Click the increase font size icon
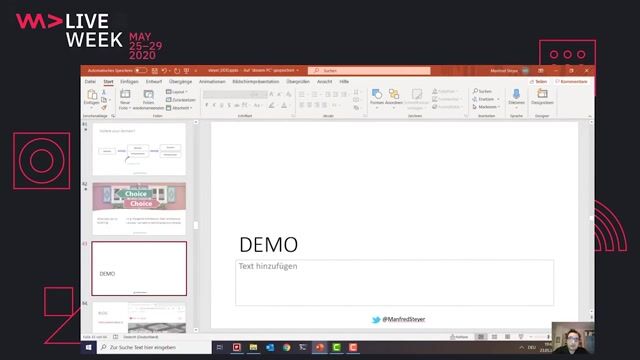This screenshot has width=640, height=360. [x=271, y=94]
